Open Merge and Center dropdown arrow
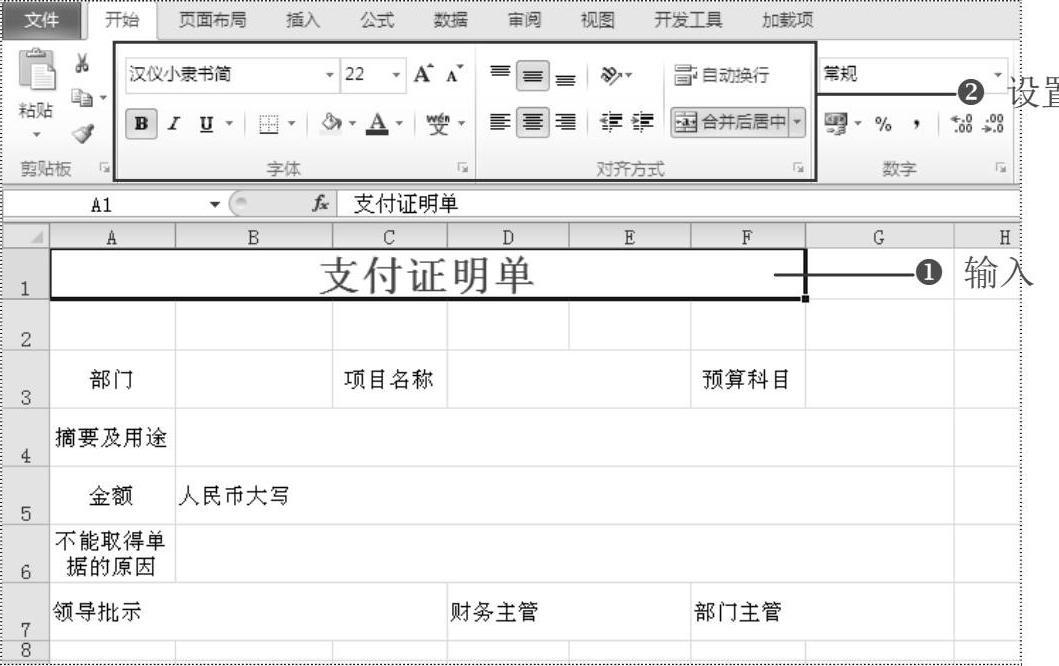Viewport: 1059px width, 666px height. 798,122
